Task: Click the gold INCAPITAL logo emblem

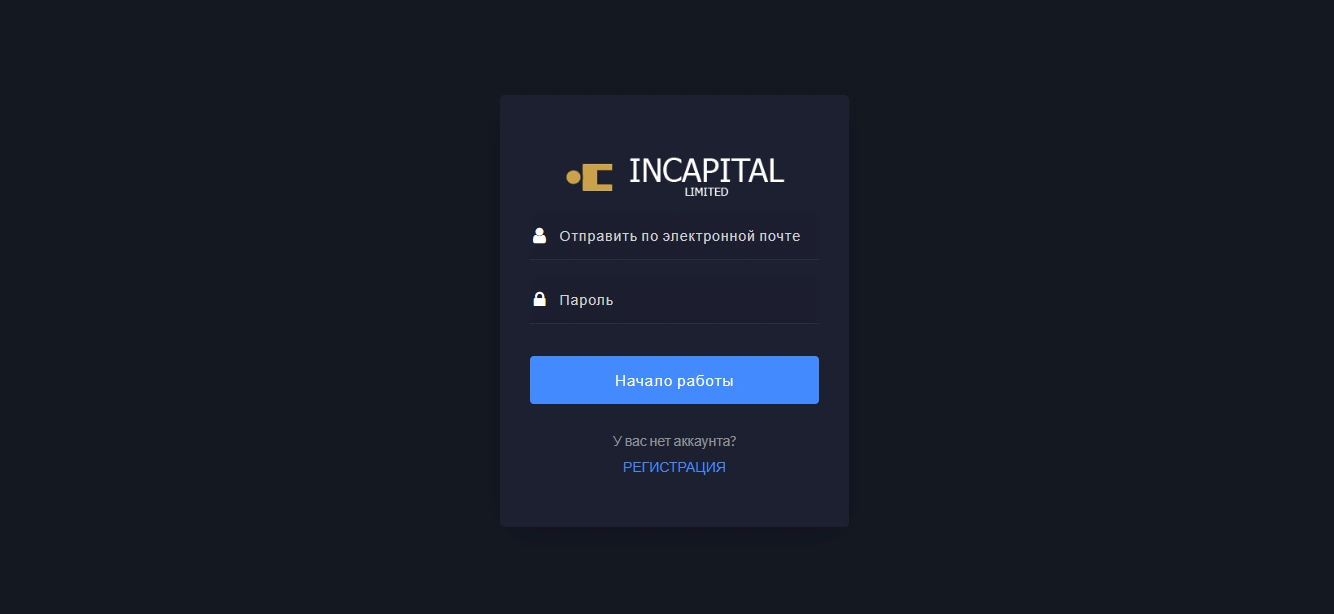Action: point(589,177)
